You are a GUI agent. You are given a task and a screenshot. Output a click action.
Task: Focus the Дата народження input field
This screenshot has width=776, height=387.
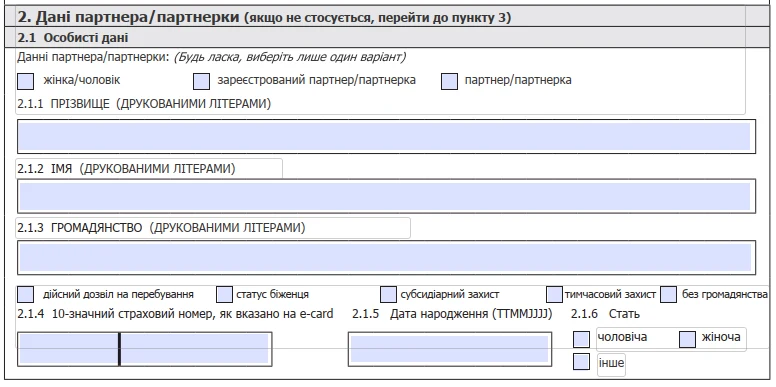click(450, 349)
